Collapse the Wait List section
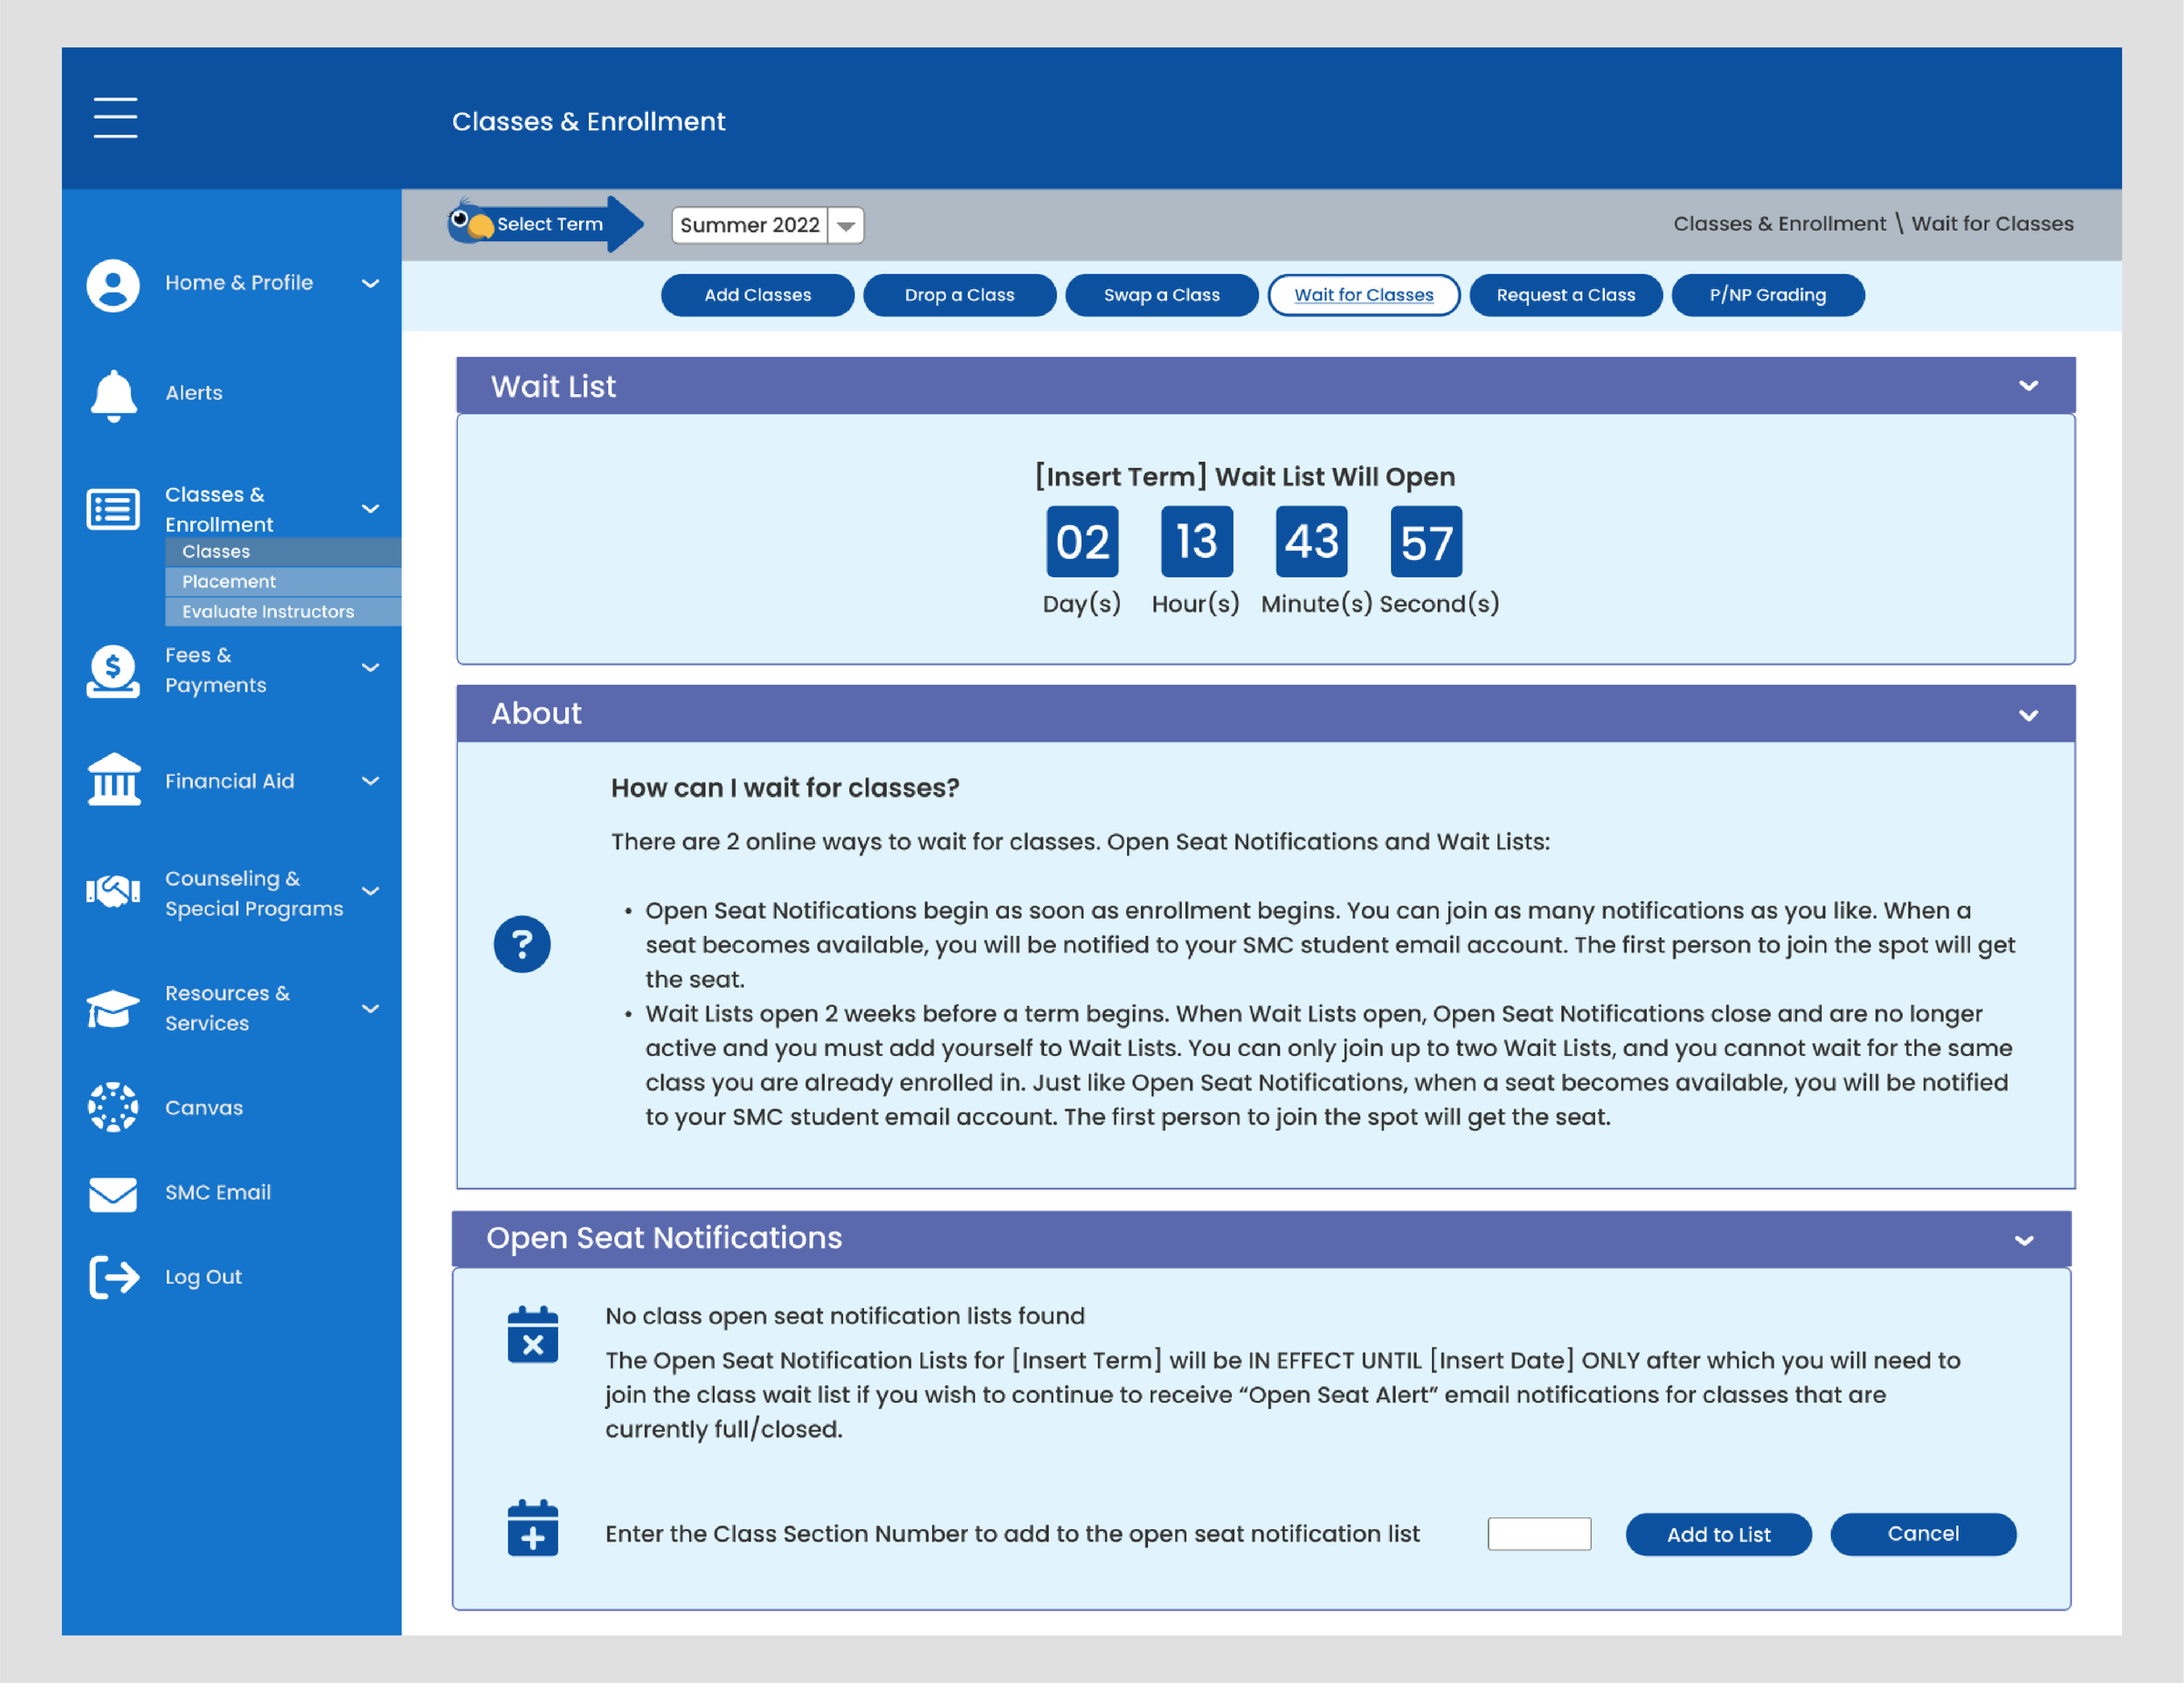 click(x=2028, y=386)
